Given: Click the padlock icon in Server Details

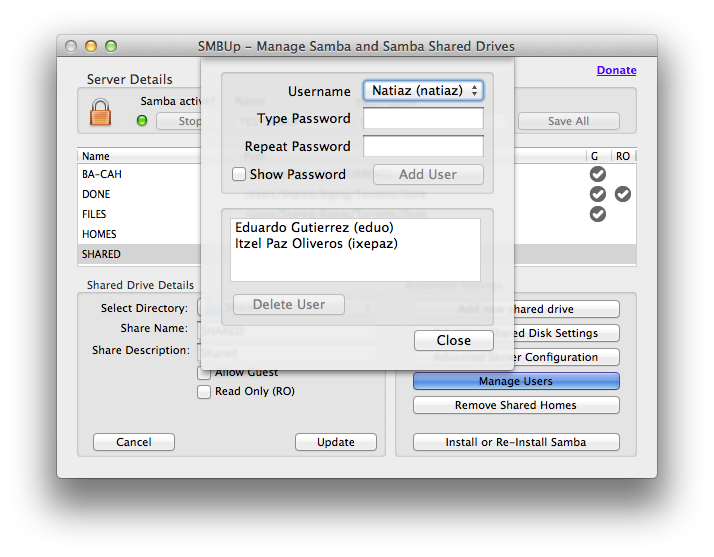Looking at the screenshot, I should point(100,112).
